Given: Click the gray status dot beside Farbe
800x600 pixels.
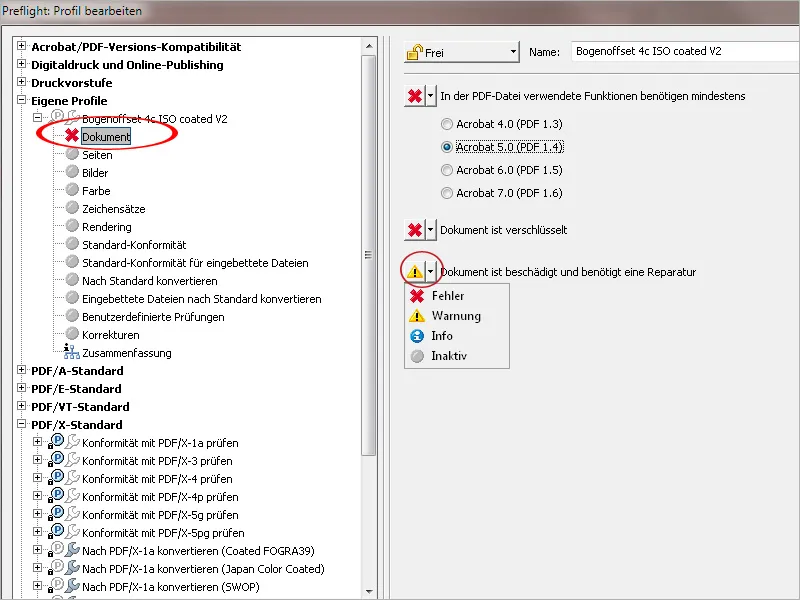Looking at the screenshot, I should (x=72, y=190).
